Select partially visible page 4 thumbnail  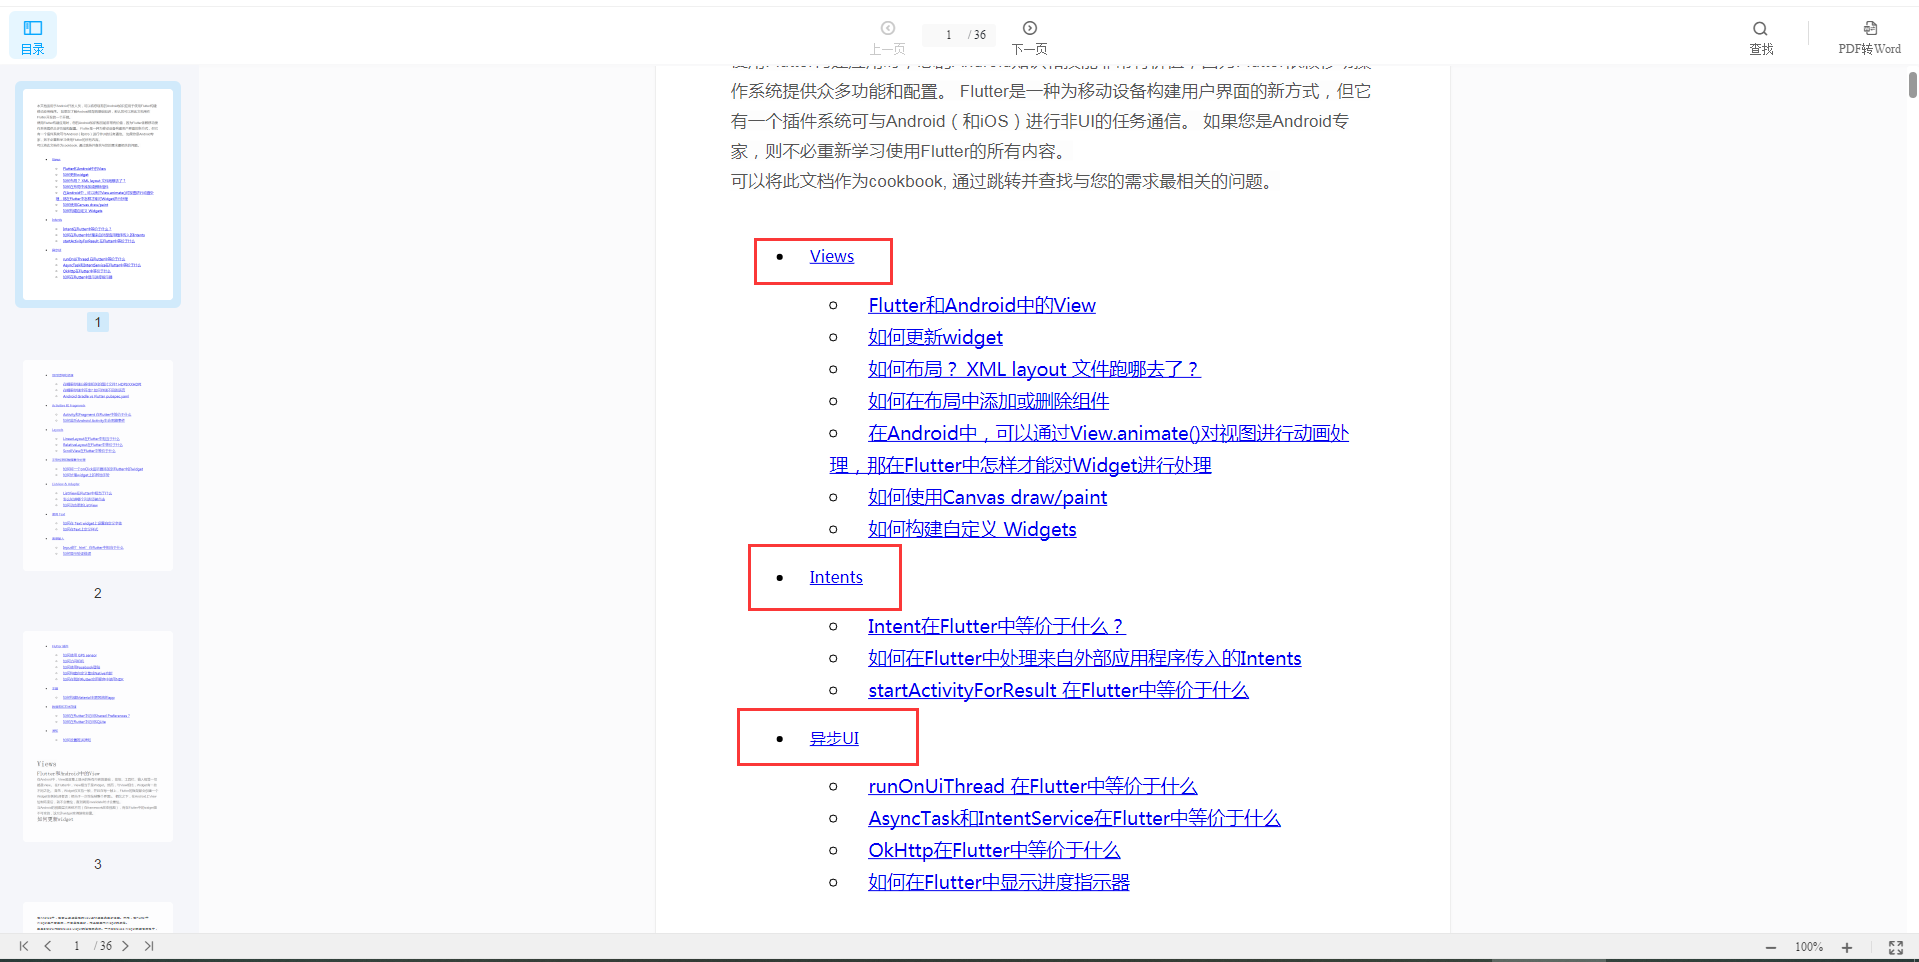pos(98,917)
